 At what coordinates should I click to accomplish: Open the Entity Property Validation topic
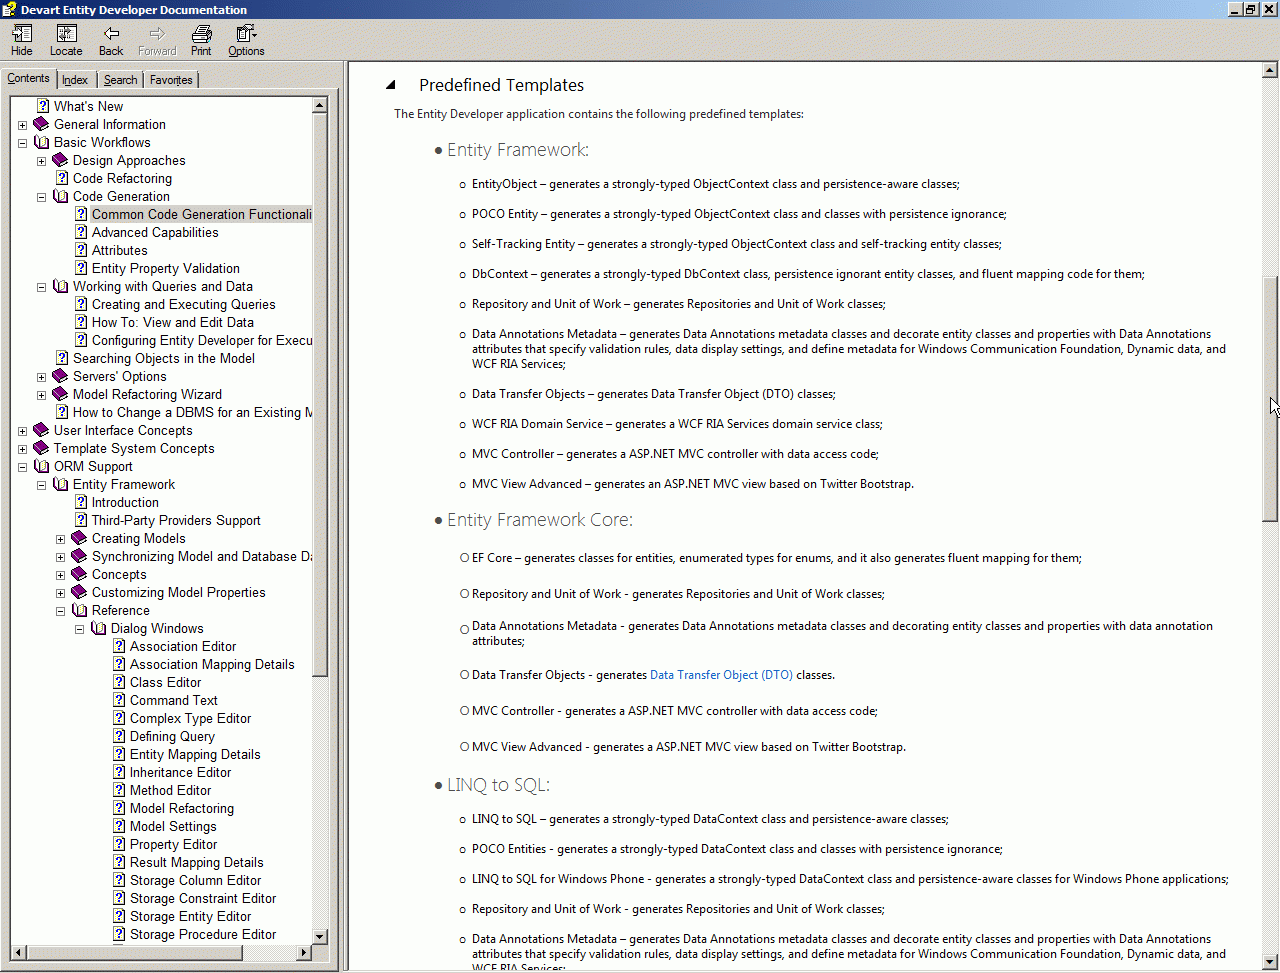coord(165,268)
